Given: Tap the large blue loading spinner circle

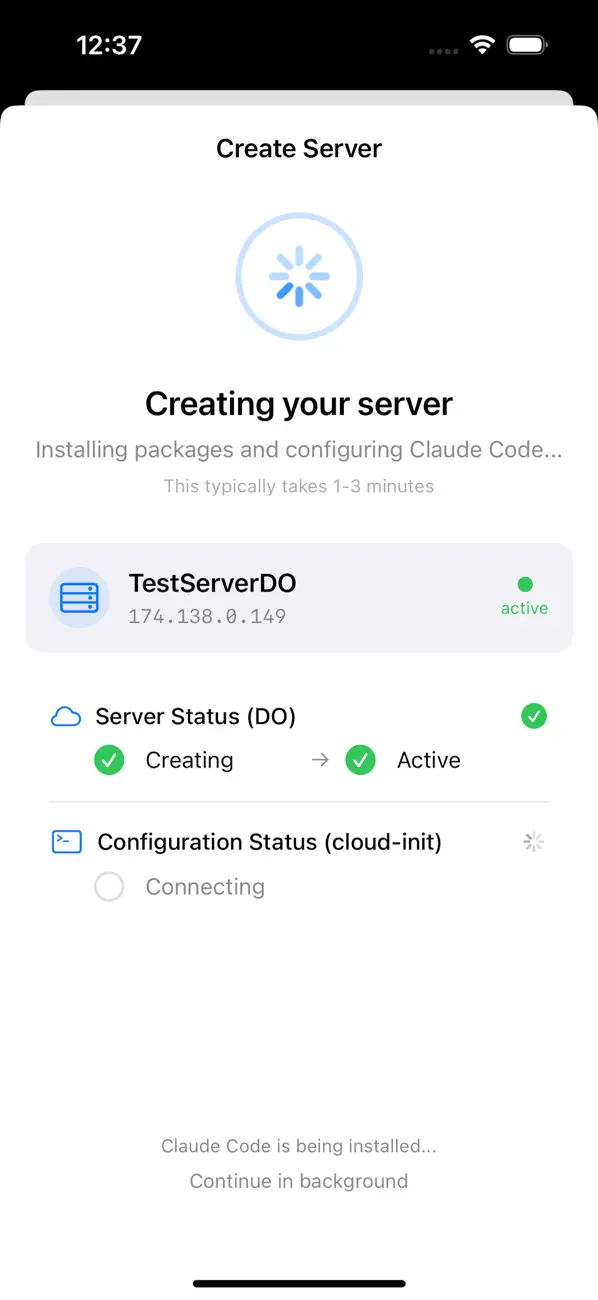Looking at the screenshot, I should pyautogui.click(x=299, y=276).
